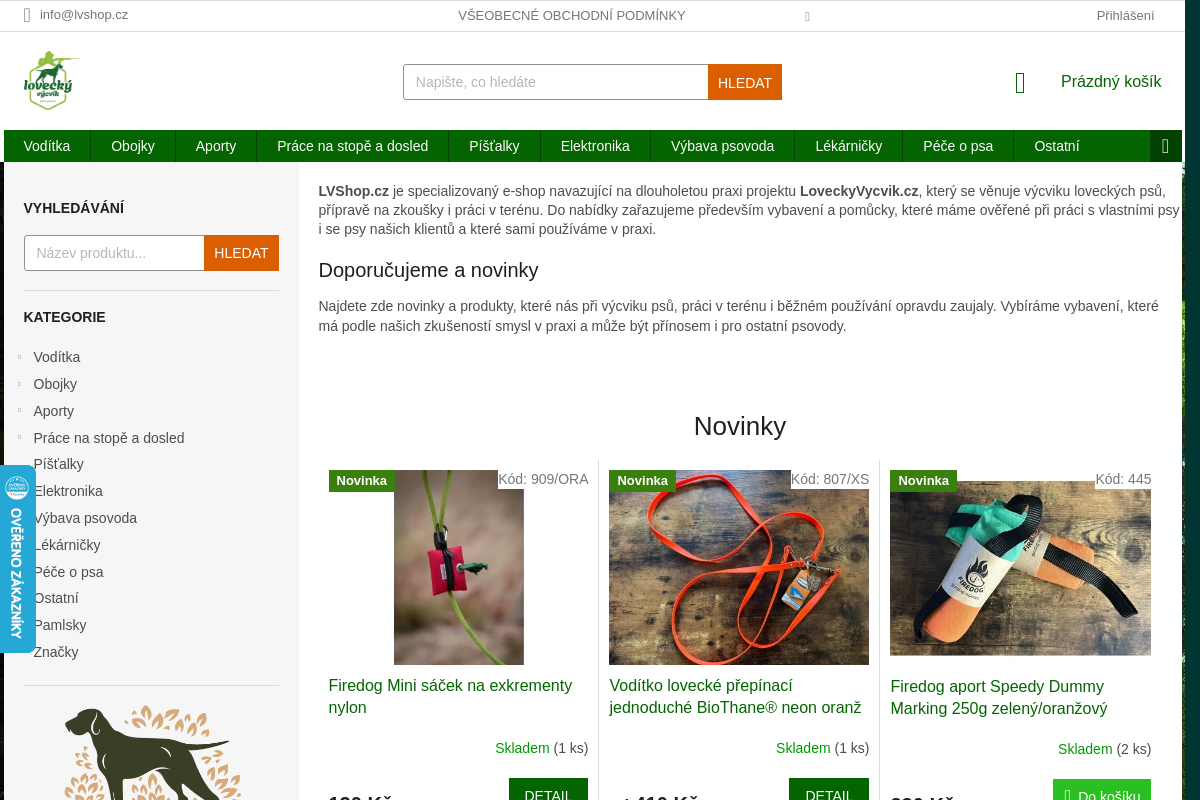This screenshot has width=1200, height=800.
Task: Click the icon at the menu bar end
Action: tap(1166, 146)
